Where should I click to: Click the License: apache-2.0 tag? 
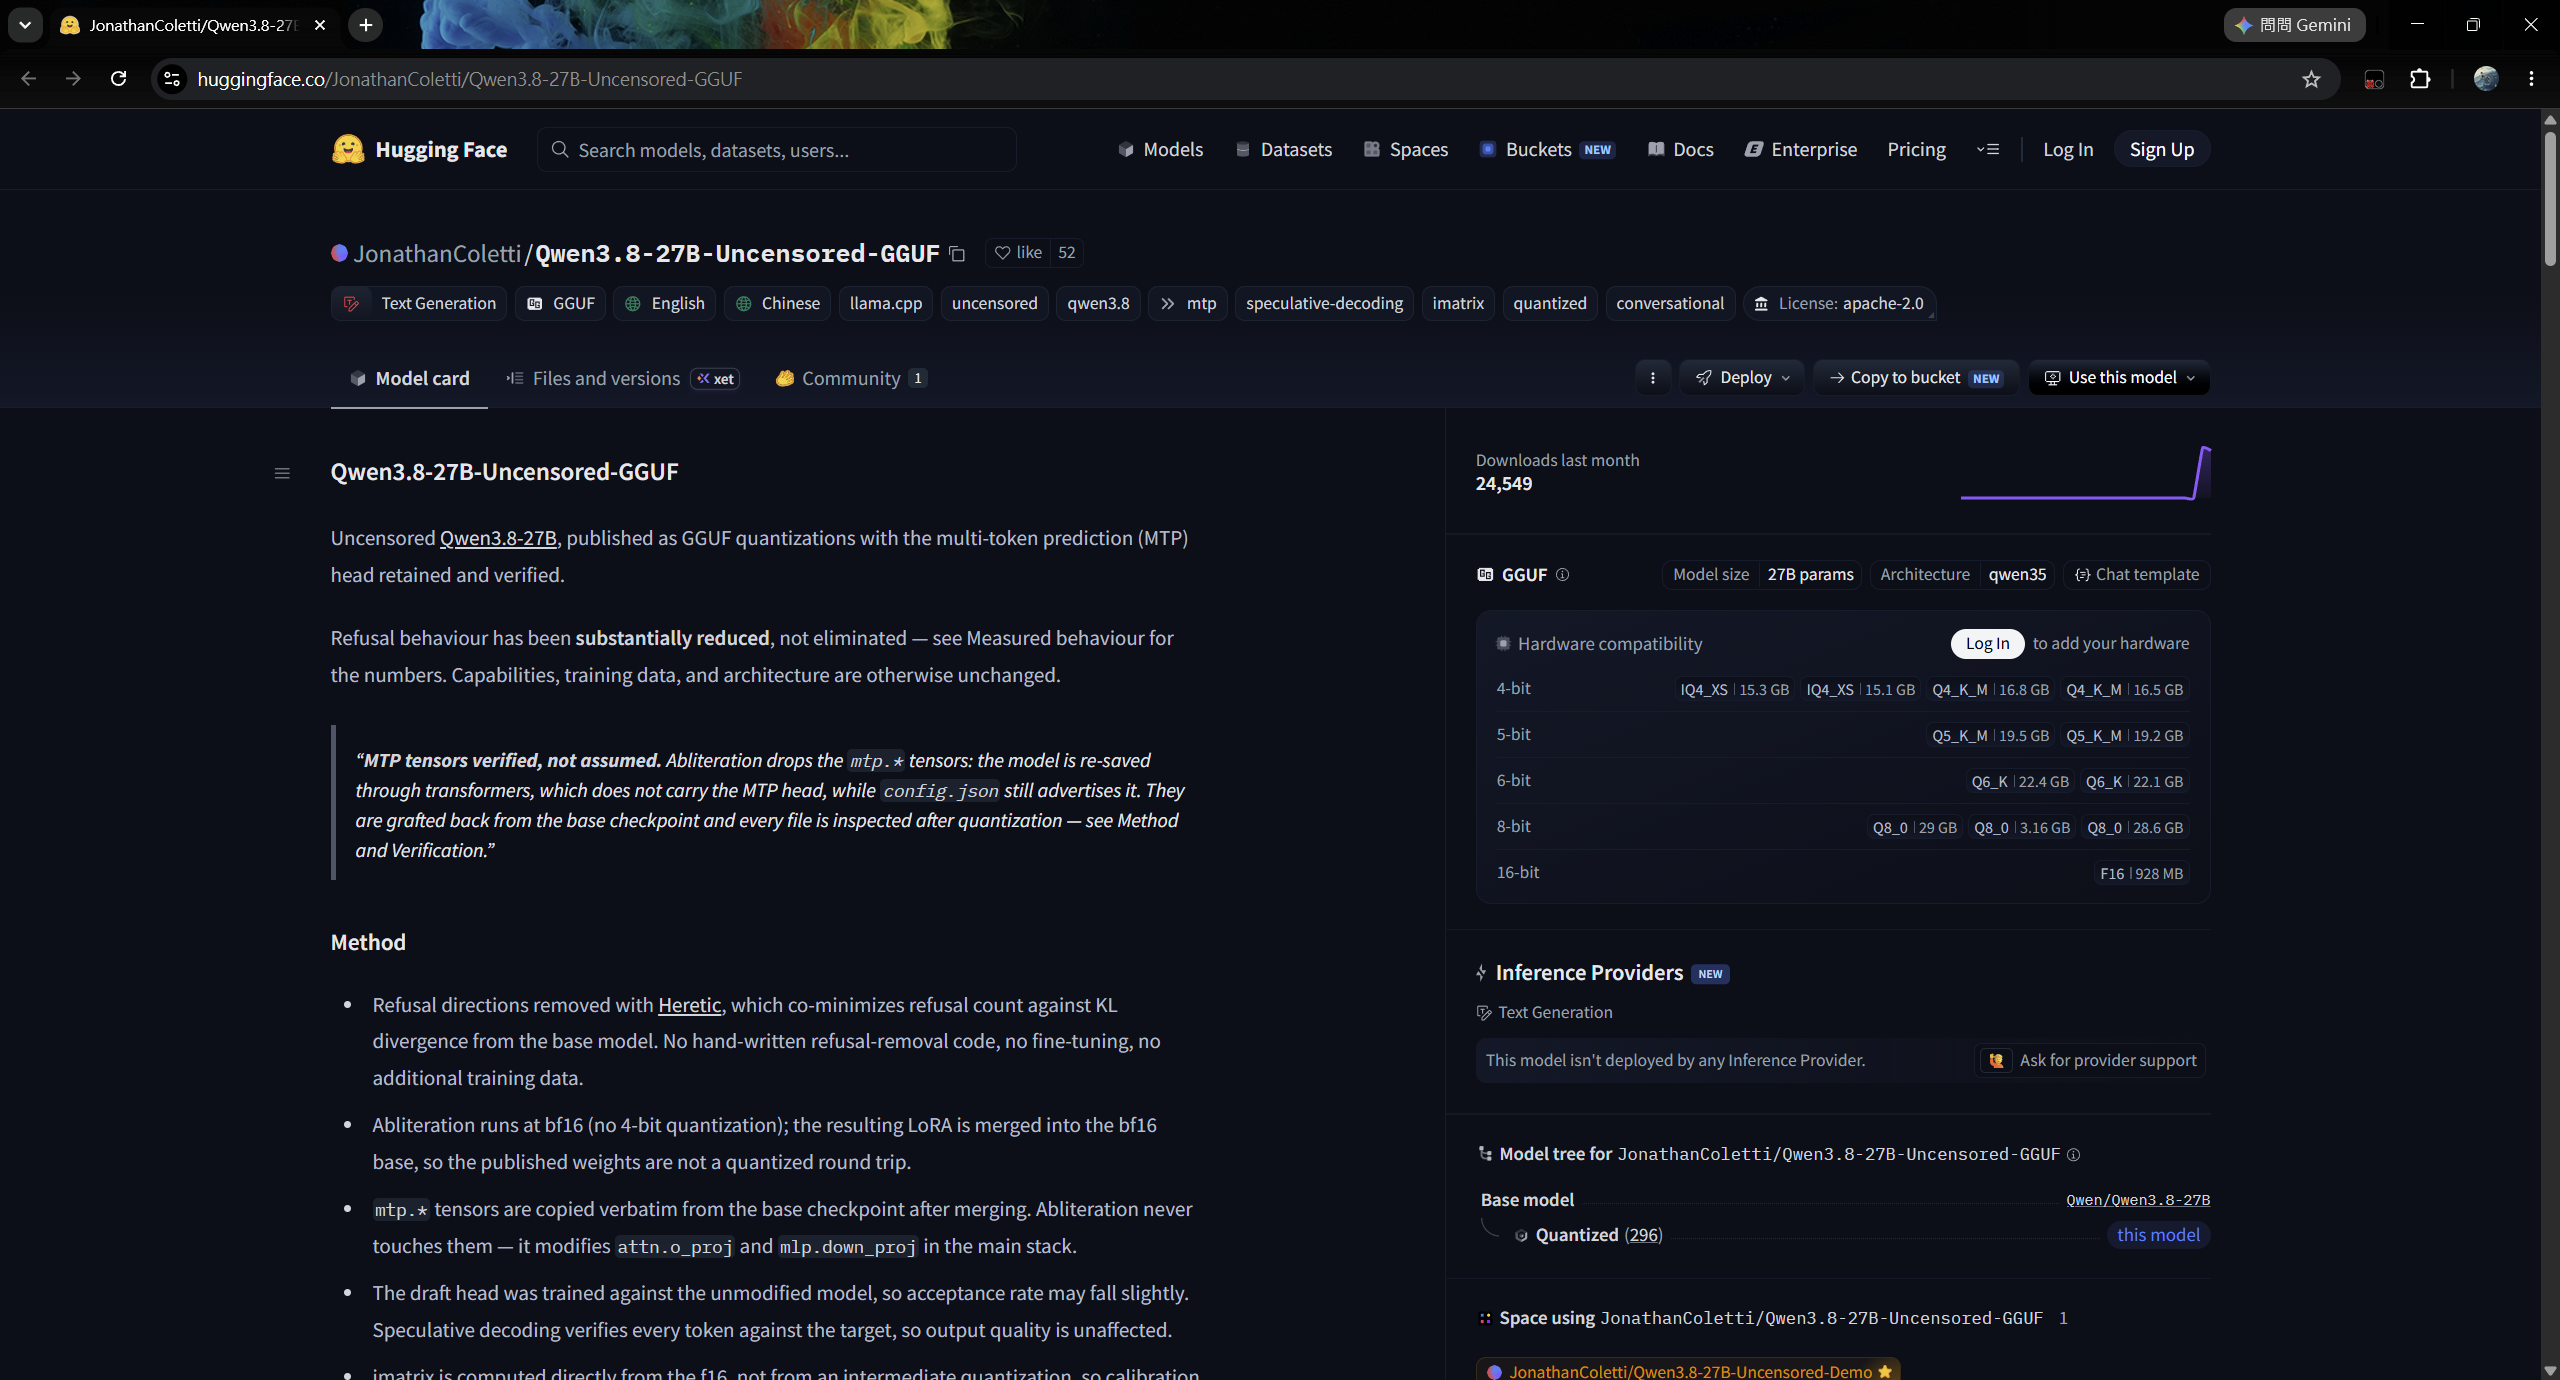coord(1839,304)
